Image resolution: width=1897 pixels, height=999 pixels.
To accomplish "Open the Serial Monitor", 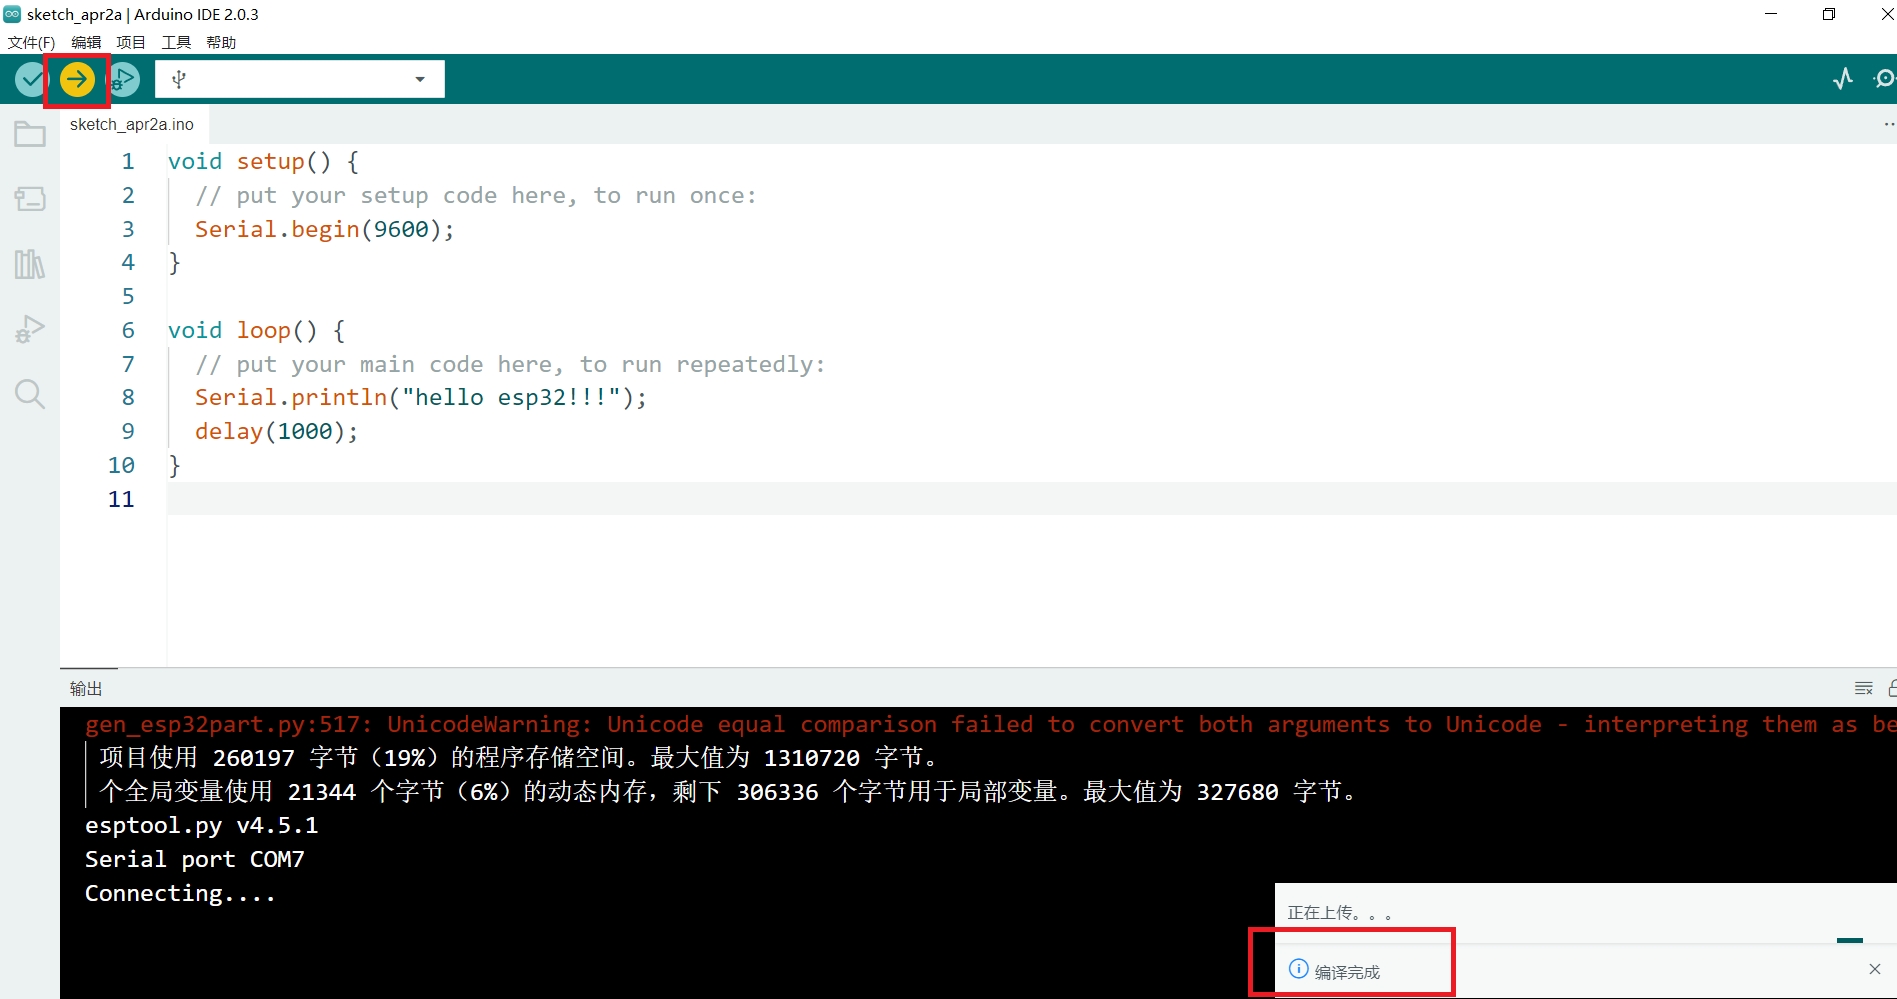I will (1884, 79).
